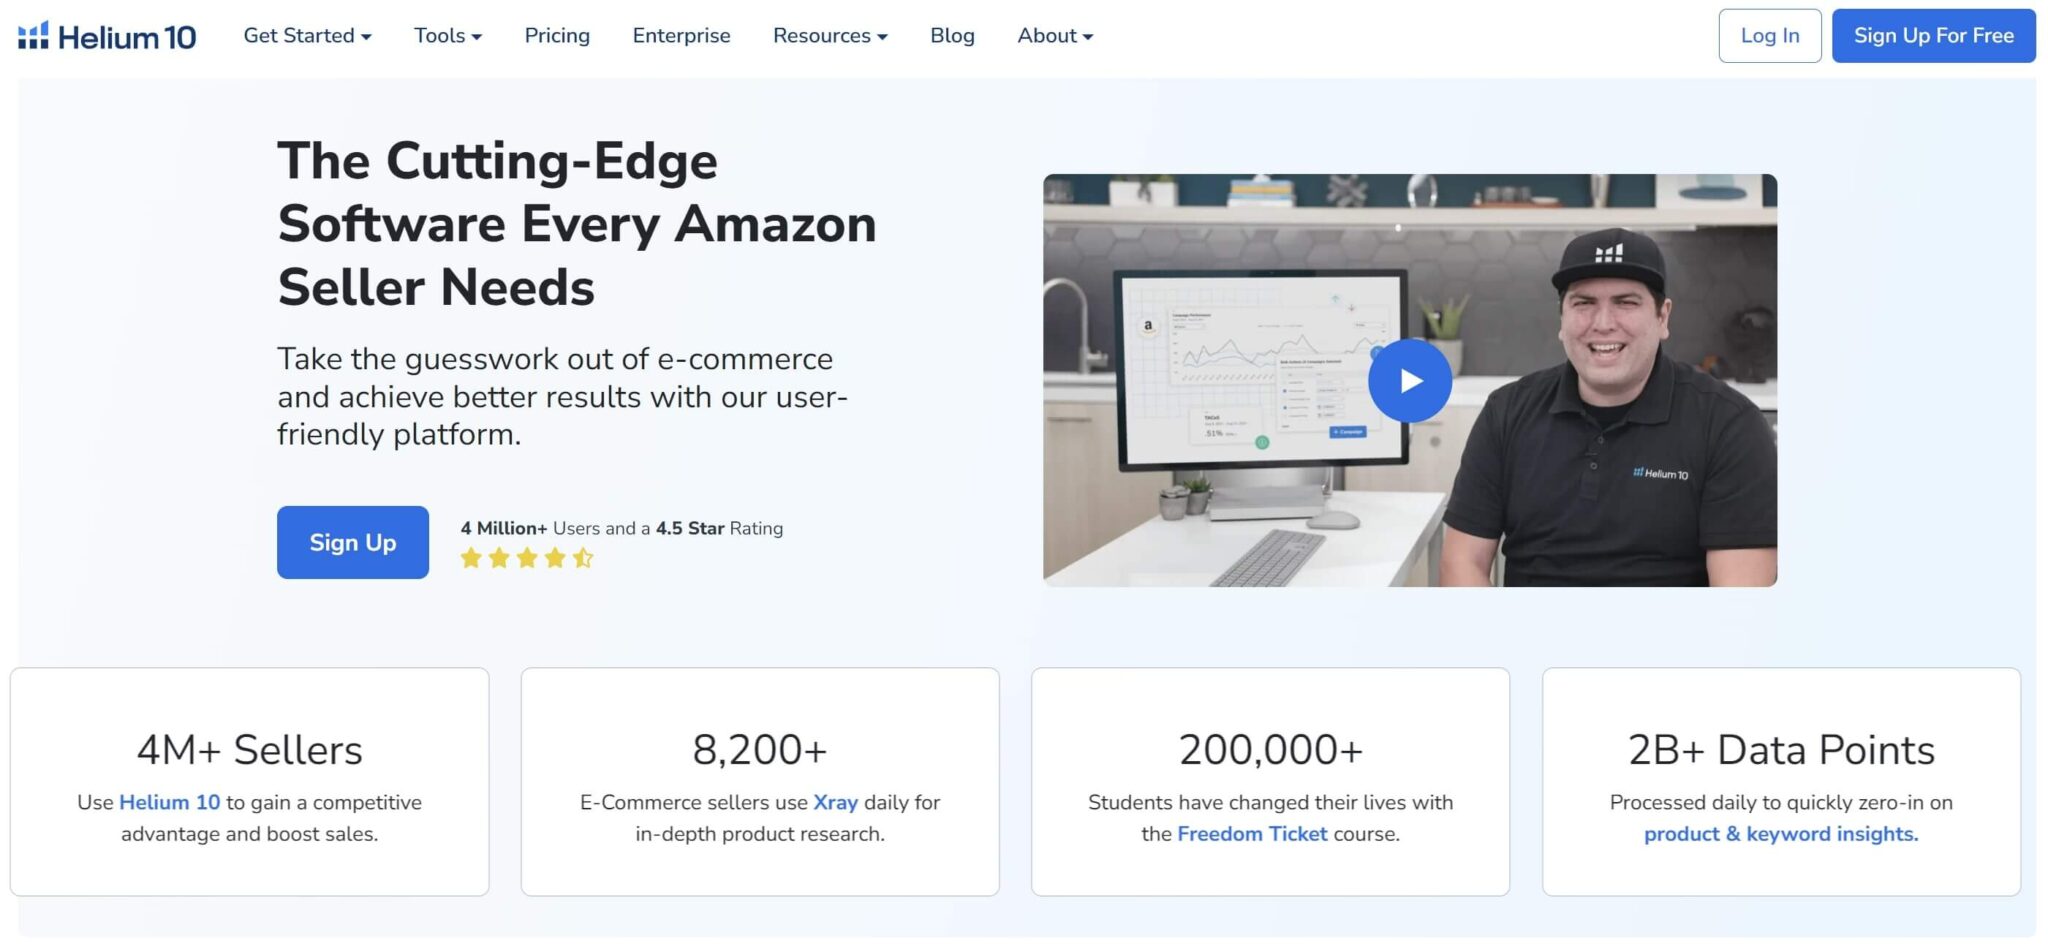Screen dimensions: 2048x949
Task: Click the half star rating icon
Action: click(583, 558)
